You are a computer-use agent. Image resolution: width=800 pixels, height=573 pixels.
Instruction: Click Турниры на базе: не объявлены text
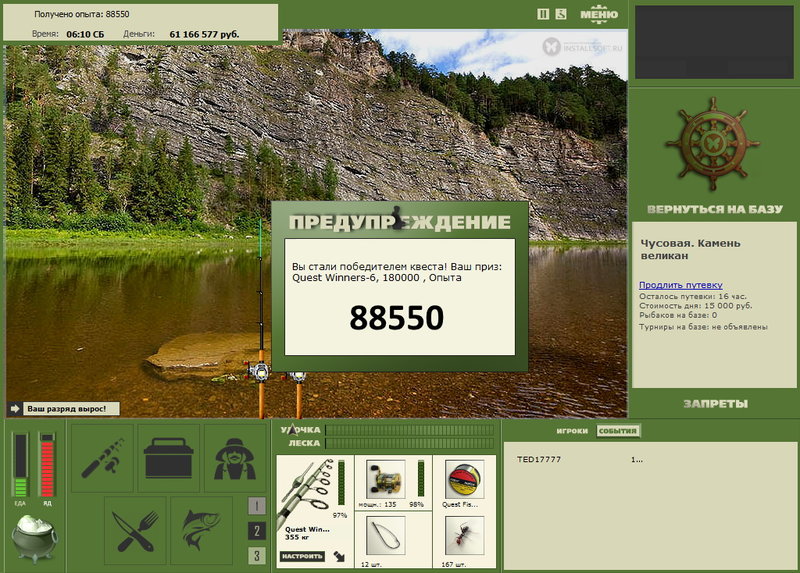click(x=703, y=327)
